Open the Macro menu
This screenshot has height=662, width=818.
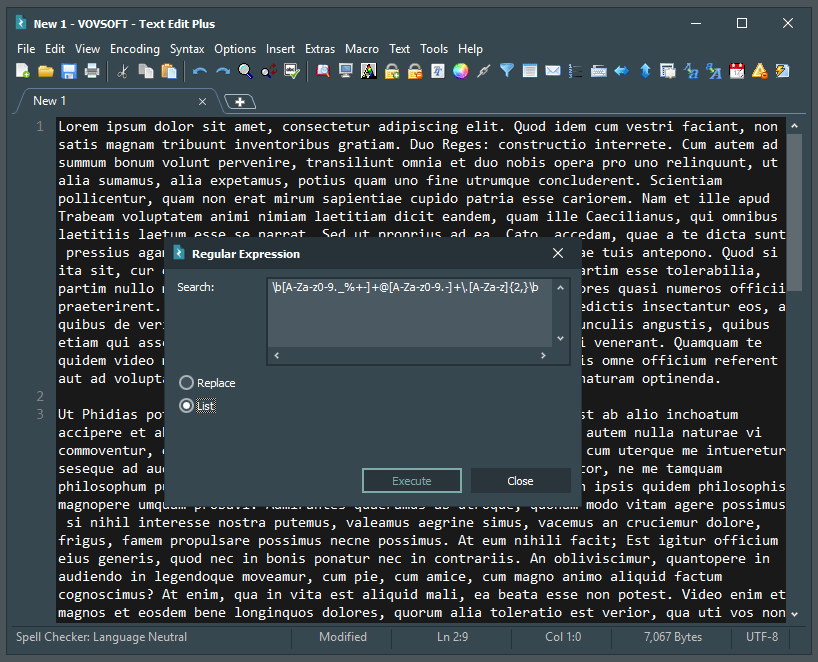click(x=362, y=49)
